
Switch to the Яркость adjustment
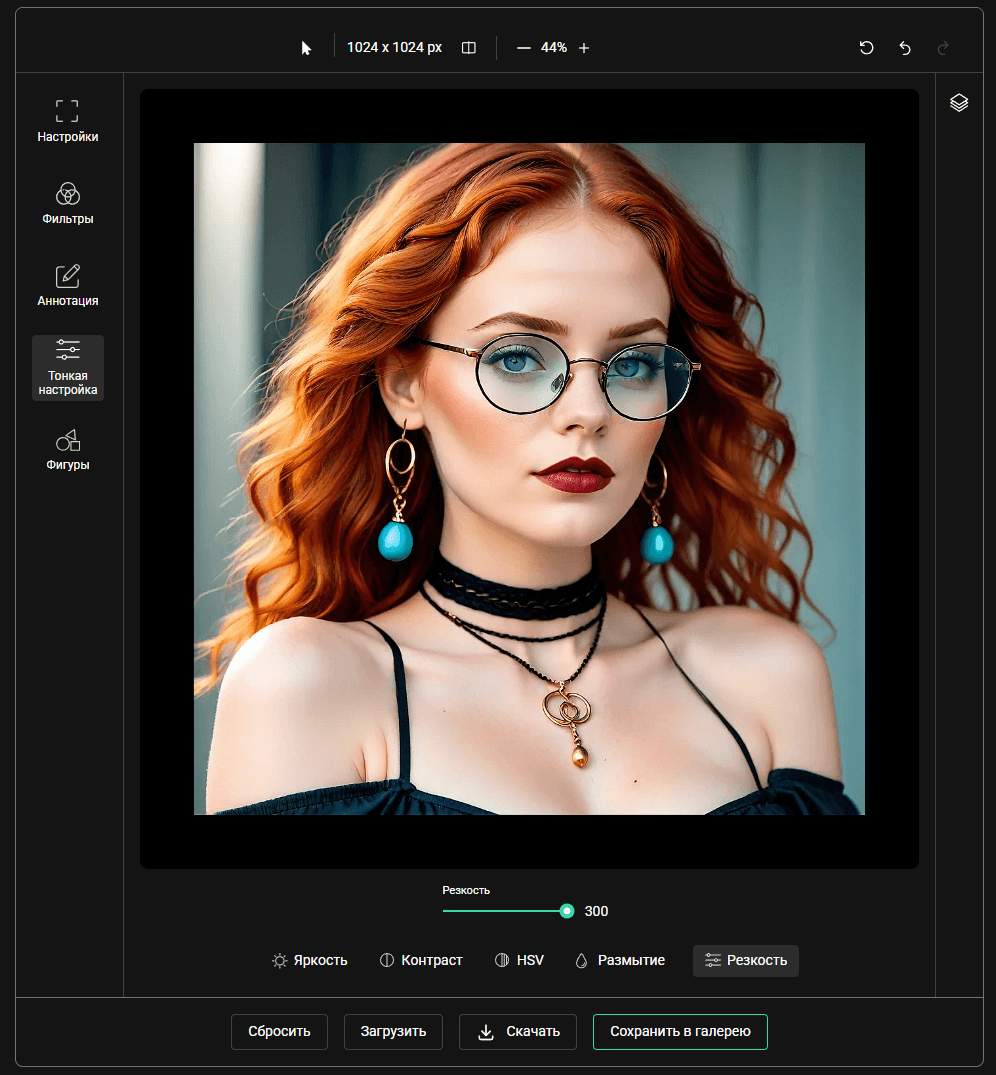coord(310,961)
